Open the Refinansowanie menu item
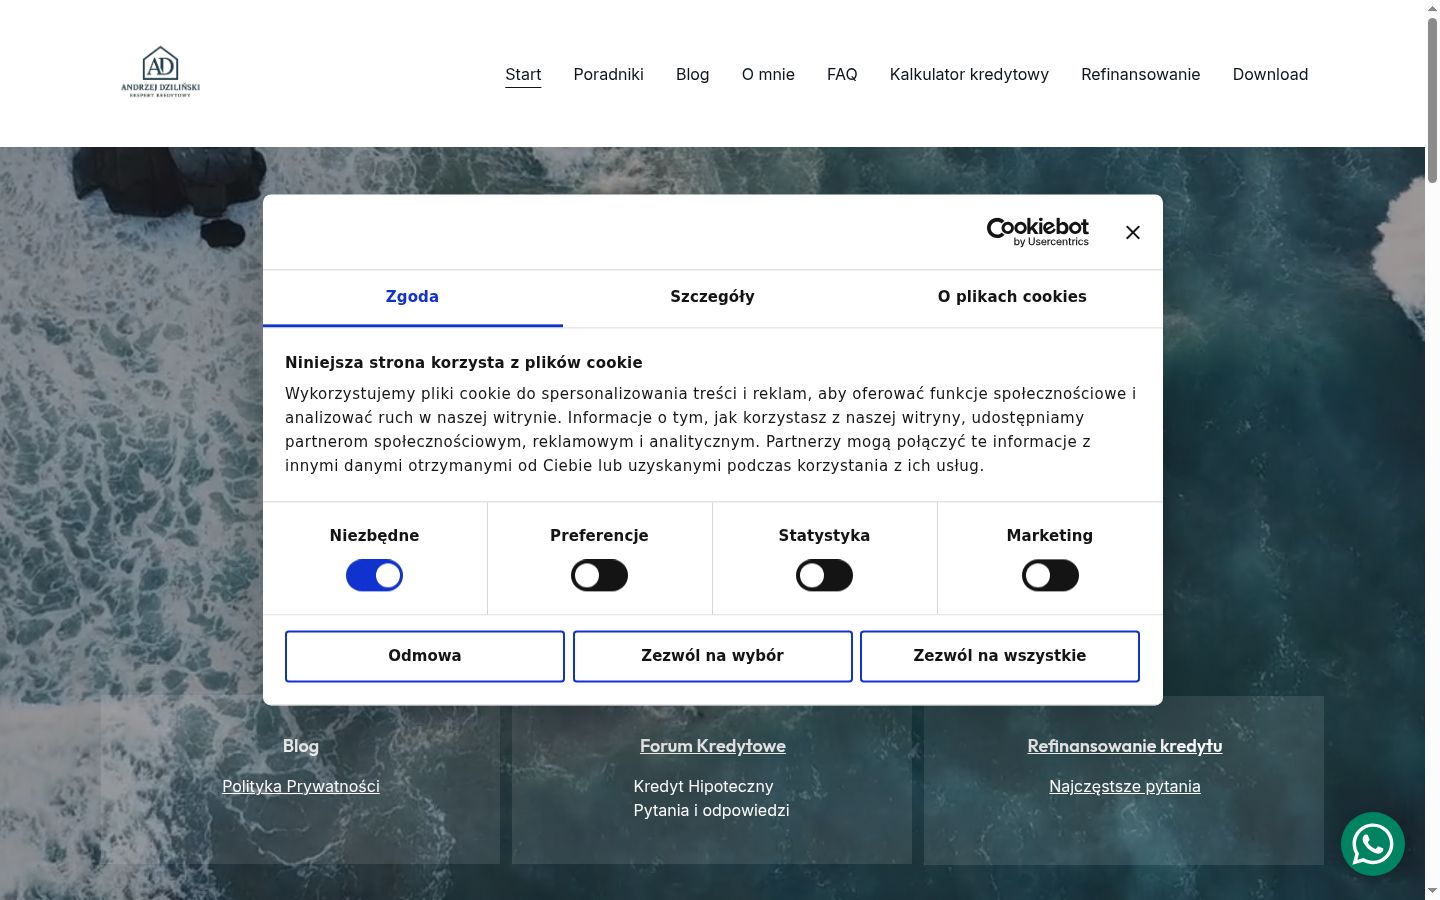 click(1140, 74)
